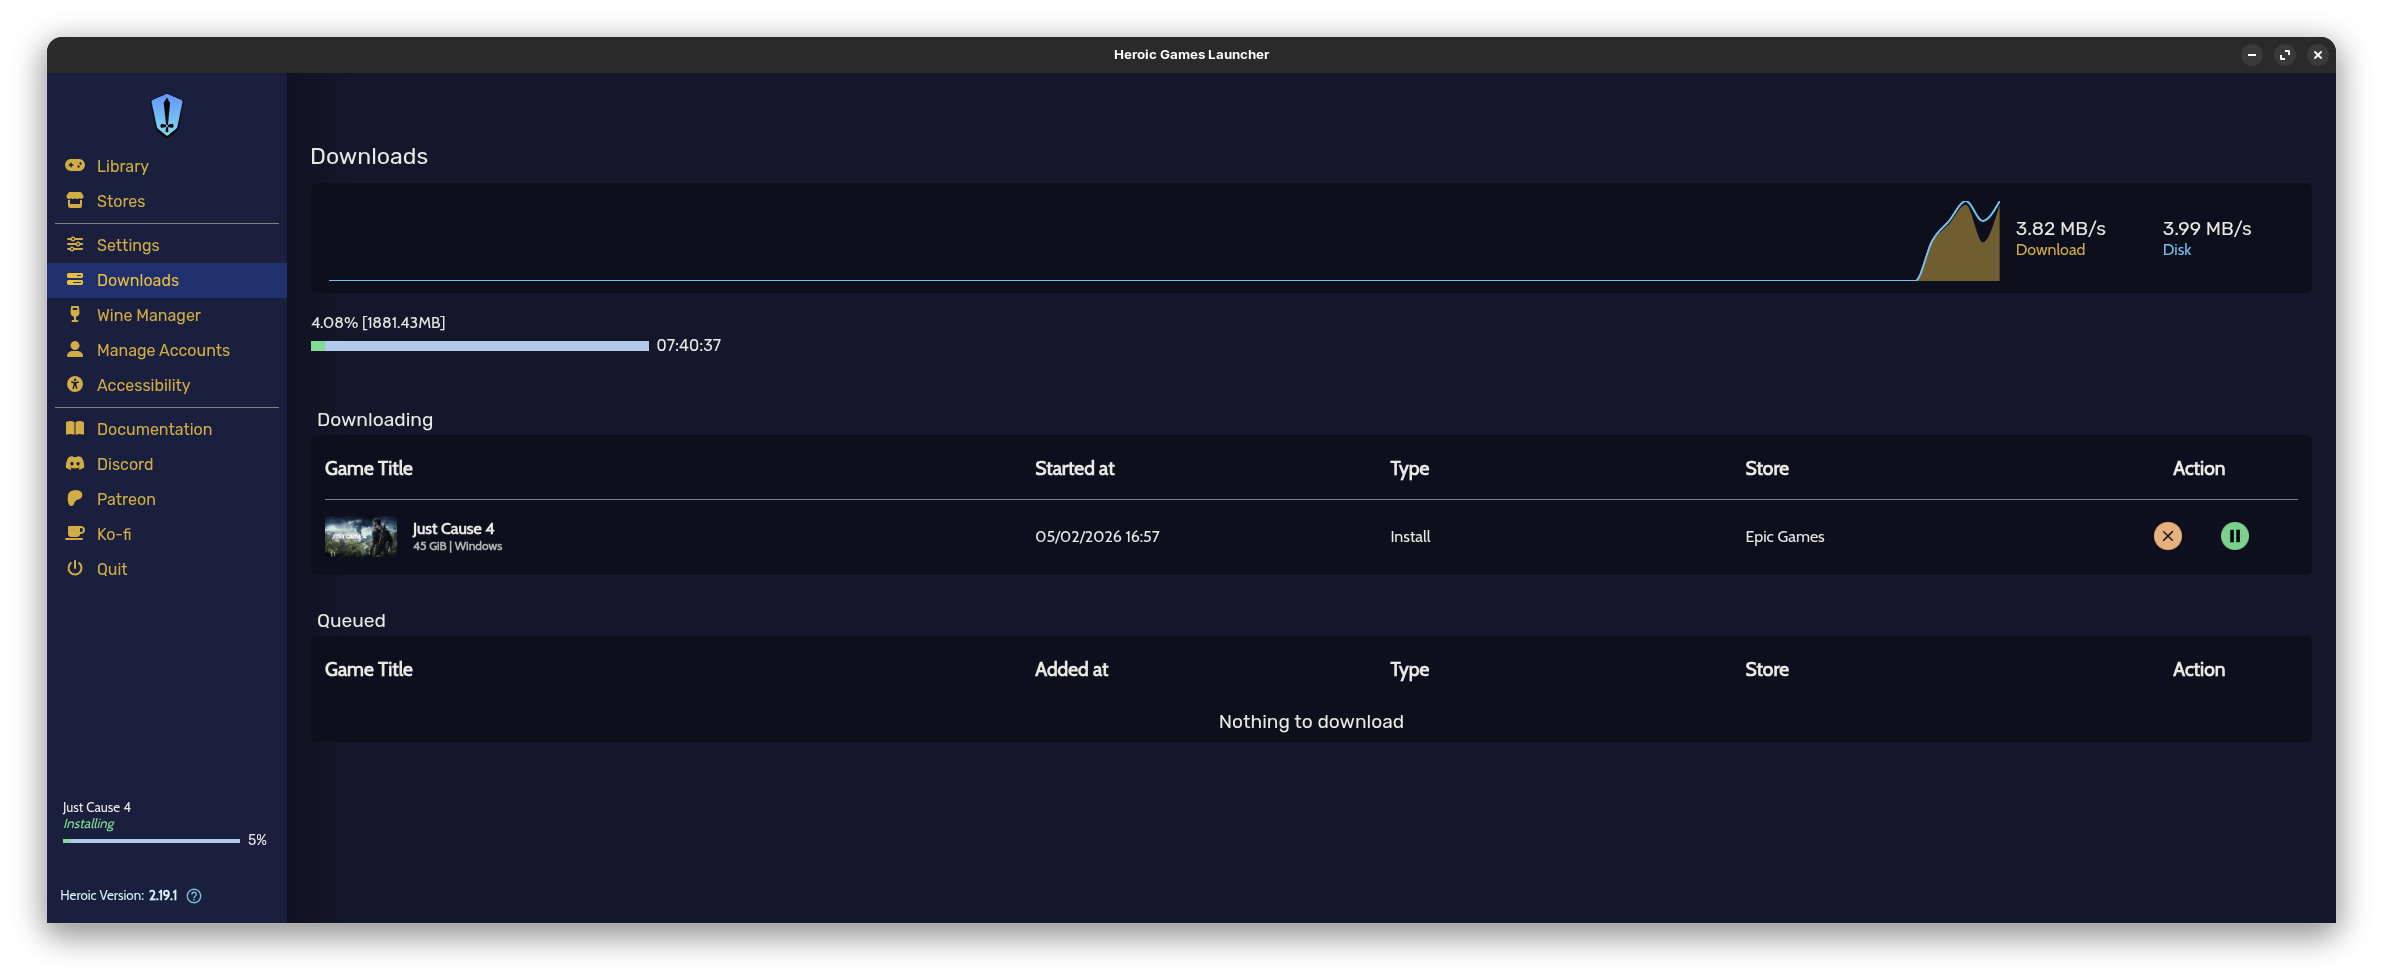Click the Downloads sidebar icon
Viewport: 2383px width, 980px height.
[75, 279]
